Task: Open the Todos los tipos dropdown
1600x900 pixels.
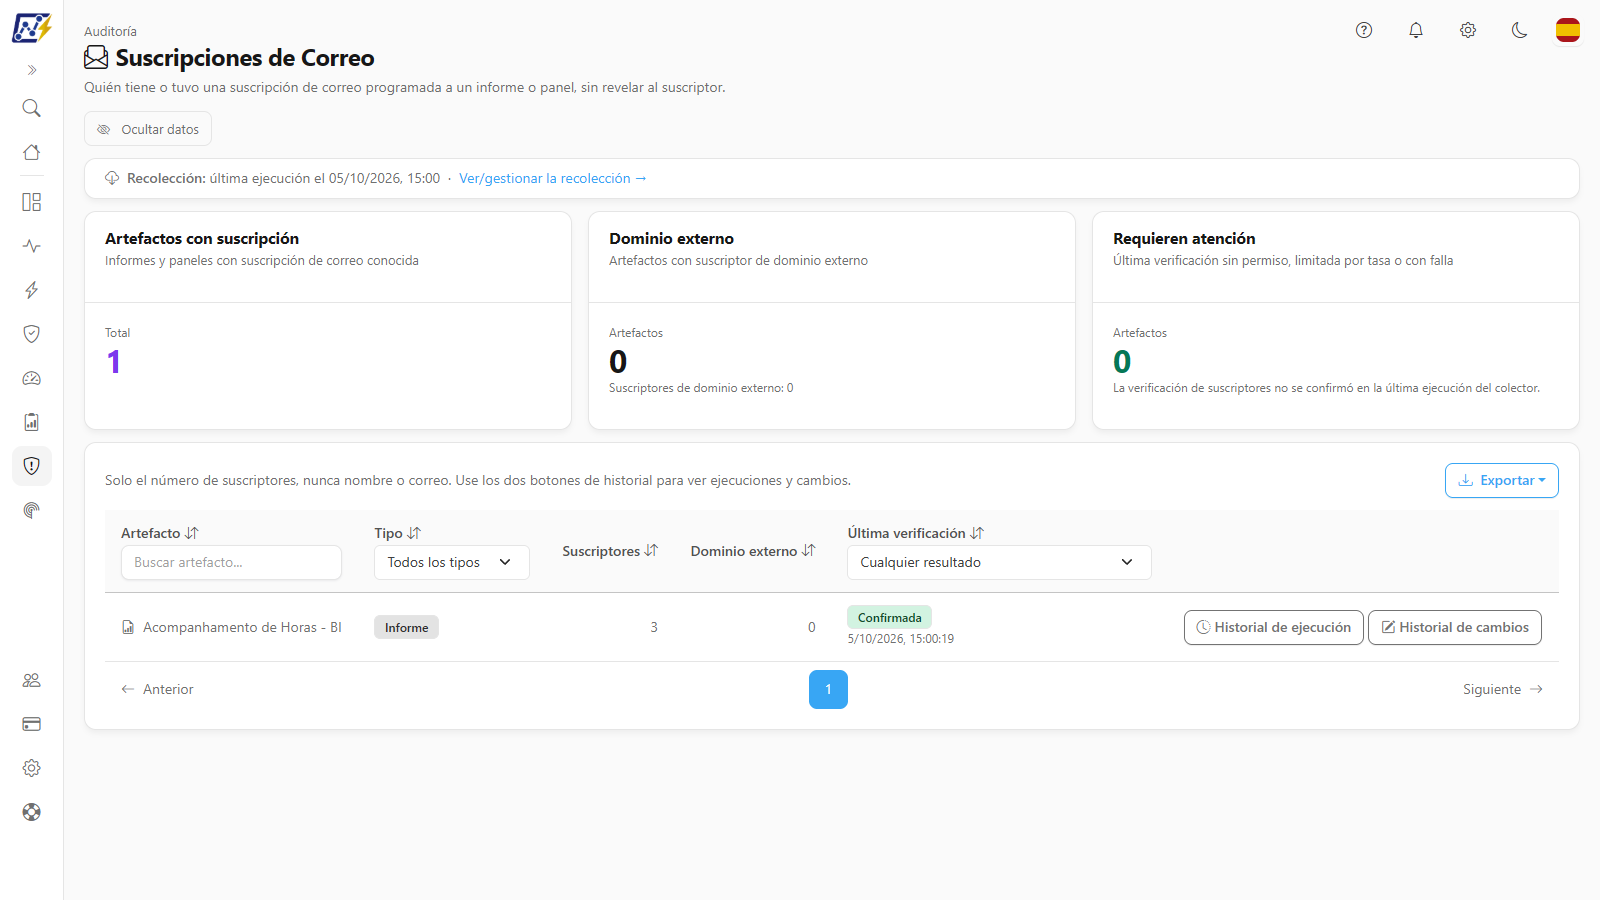Action: pyautogui.click(x=452, y=562)
